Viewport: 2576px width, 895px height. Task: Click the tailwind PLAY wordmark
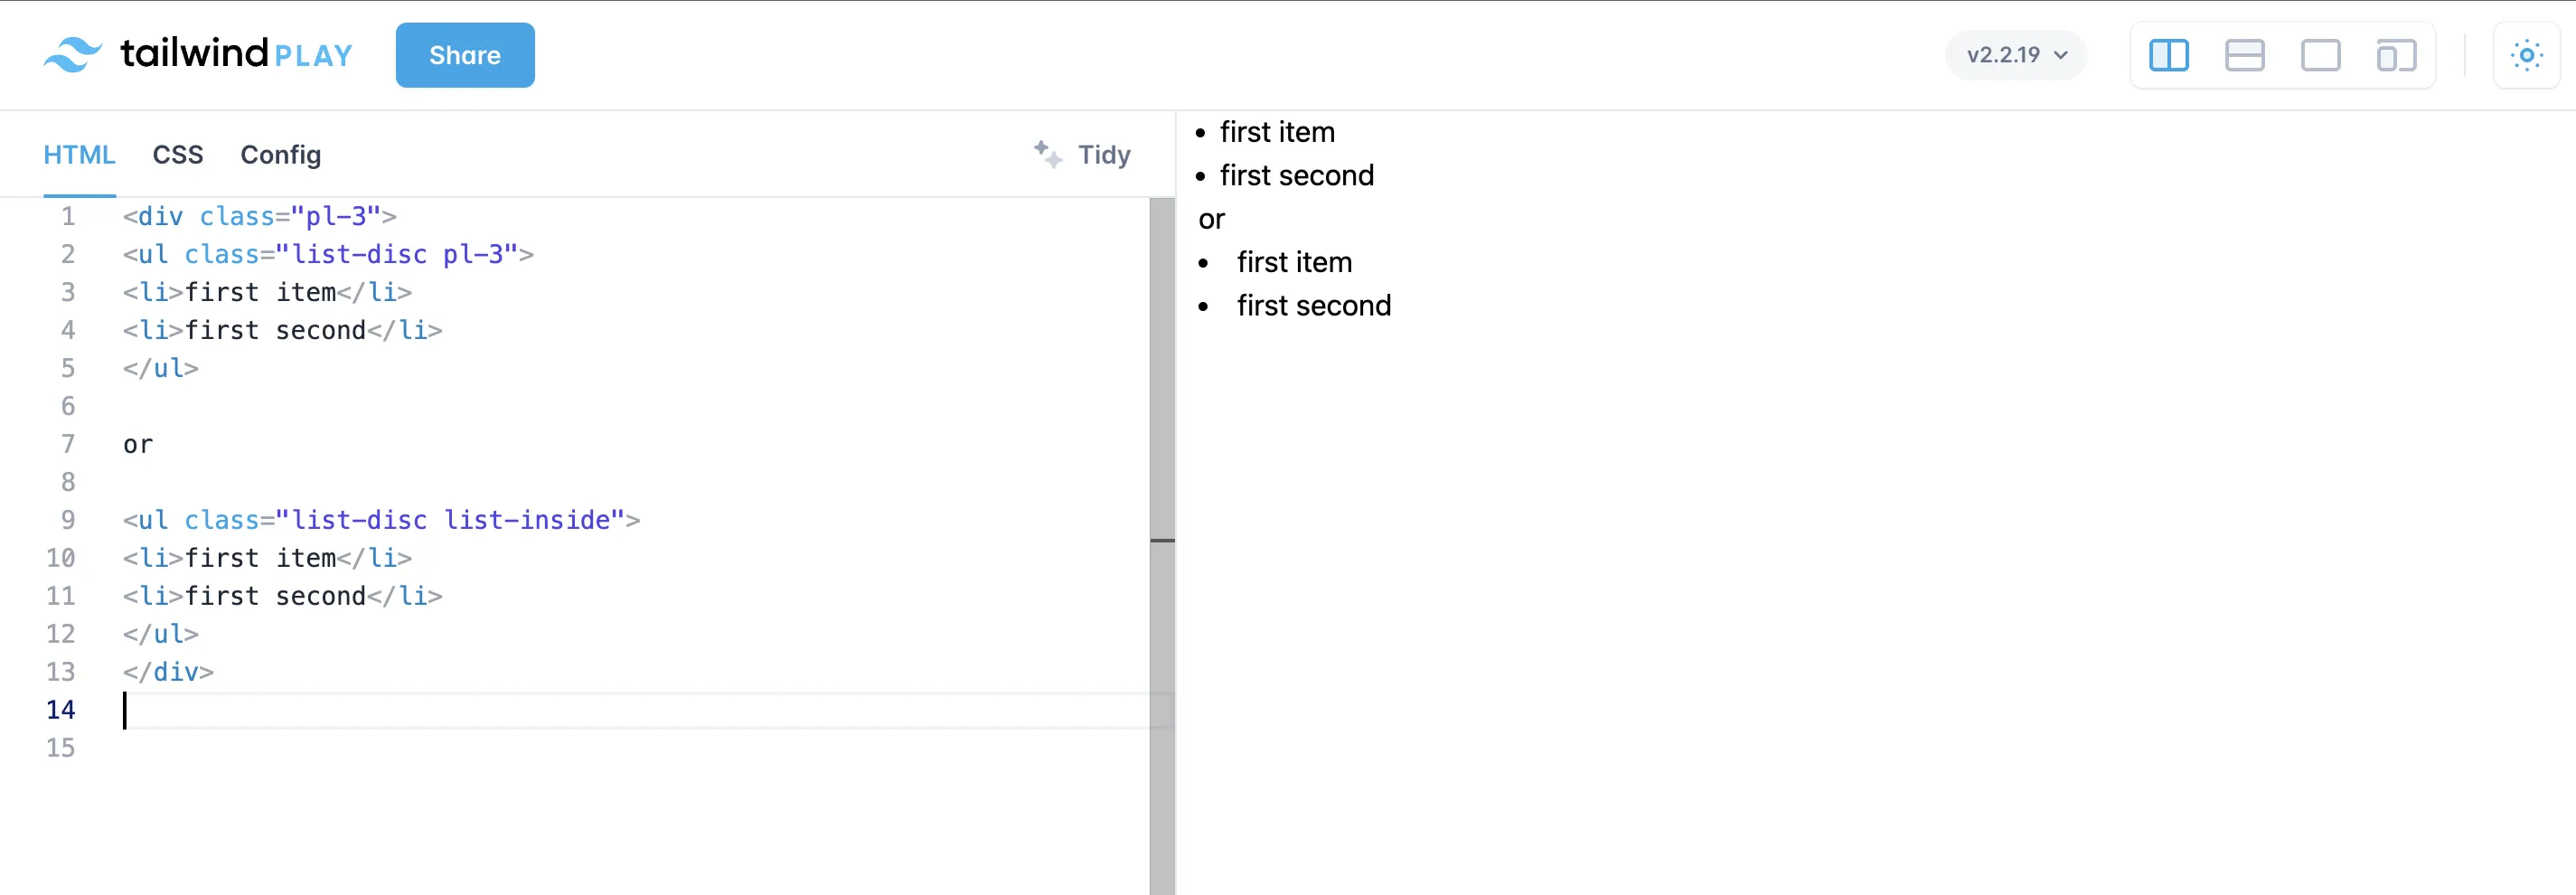tap(236, 53)
